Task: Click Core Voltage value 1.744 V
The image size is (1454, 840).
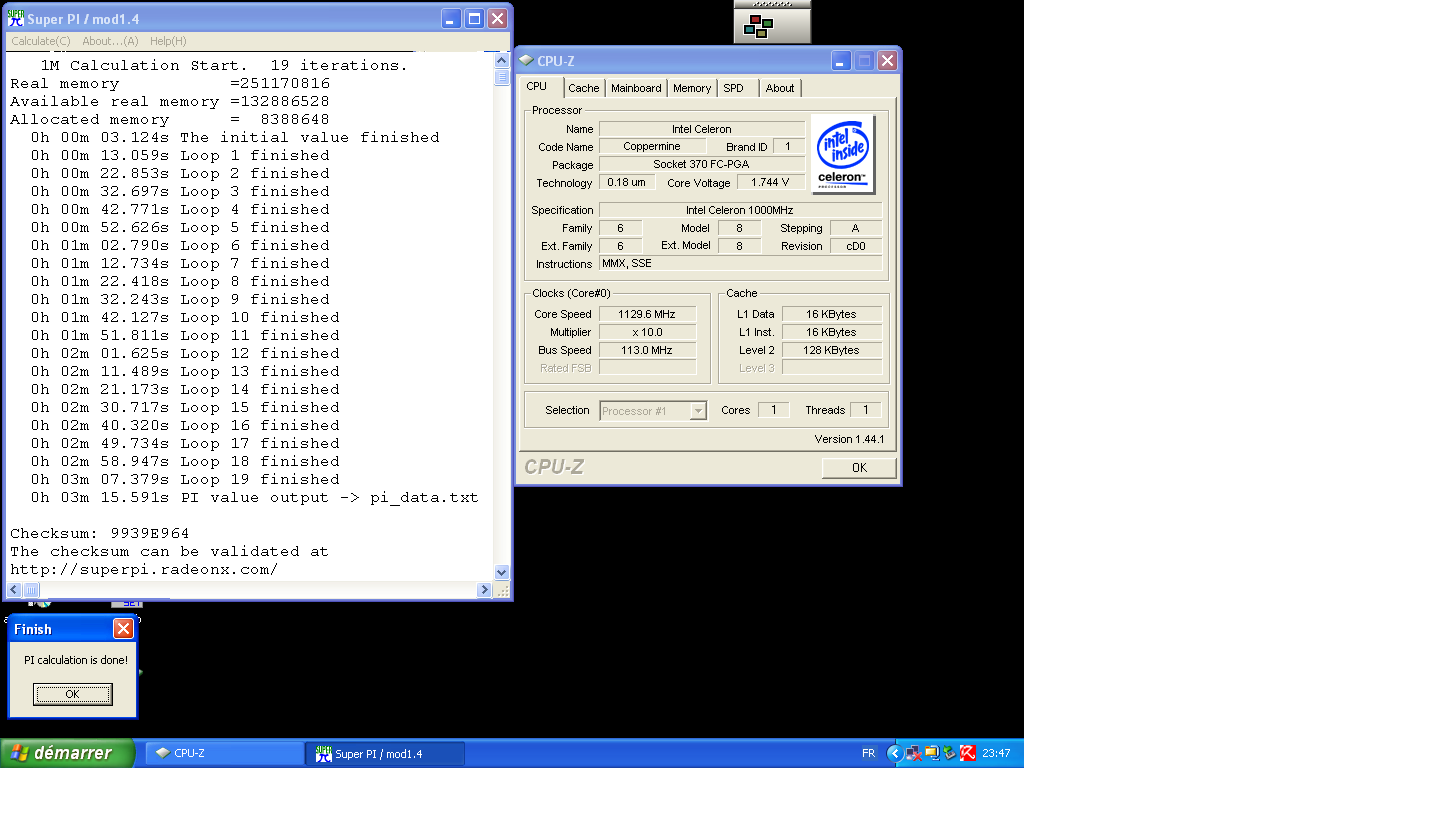Action: 770,183
